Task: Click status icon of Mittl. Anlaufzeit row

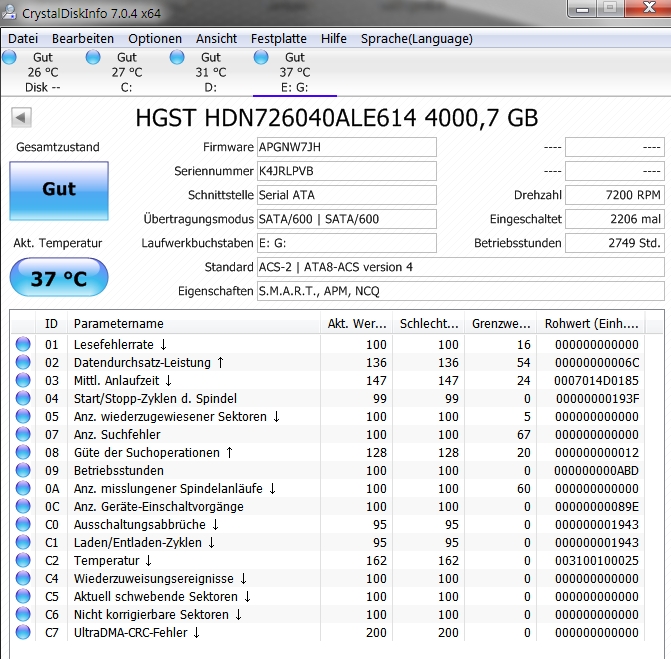Action: coord(23,380)
